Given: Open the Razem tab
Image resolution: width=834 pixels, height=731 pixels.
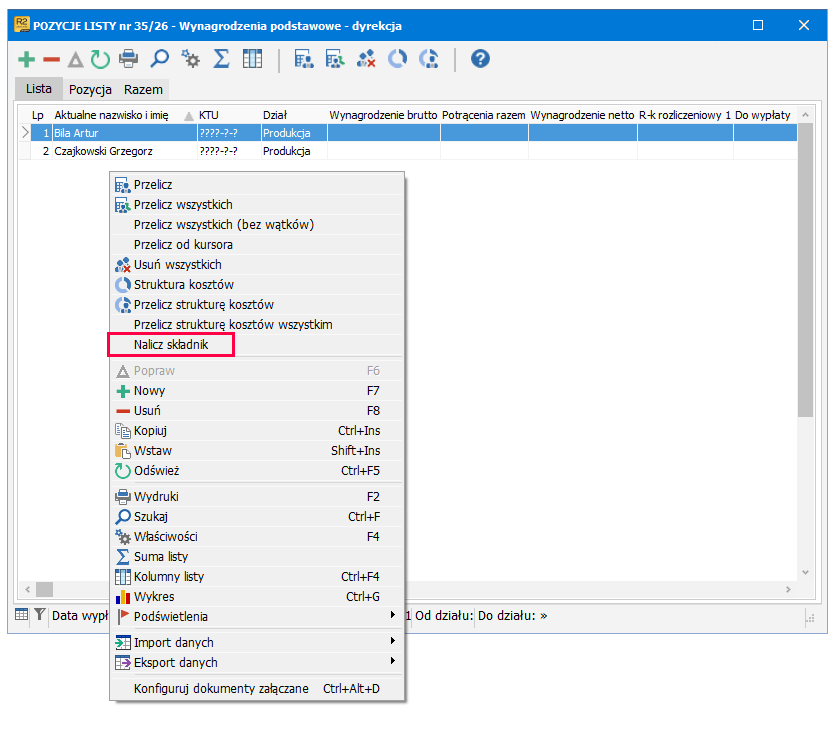Looking at the screenshot, I should pos(143,89).
